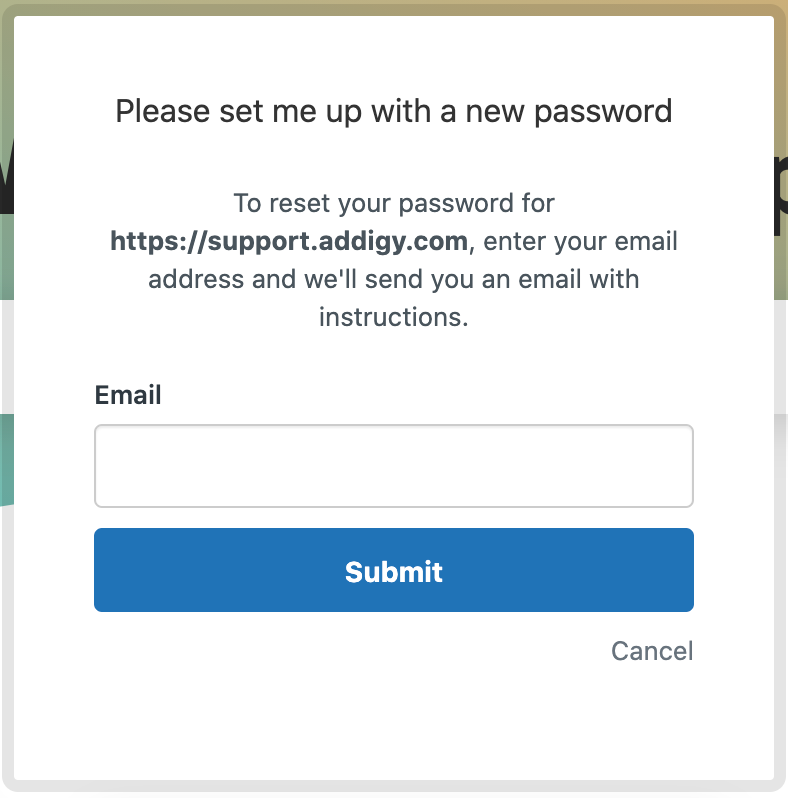
Task: Activate the text field under Email
Action: pos(393,466)
